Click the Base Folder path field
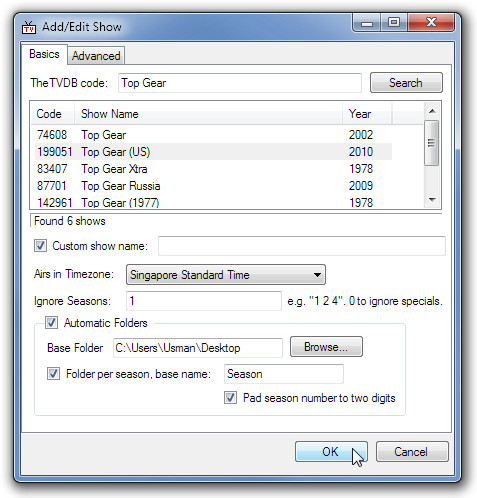477x498 pixels. (198, 348)
